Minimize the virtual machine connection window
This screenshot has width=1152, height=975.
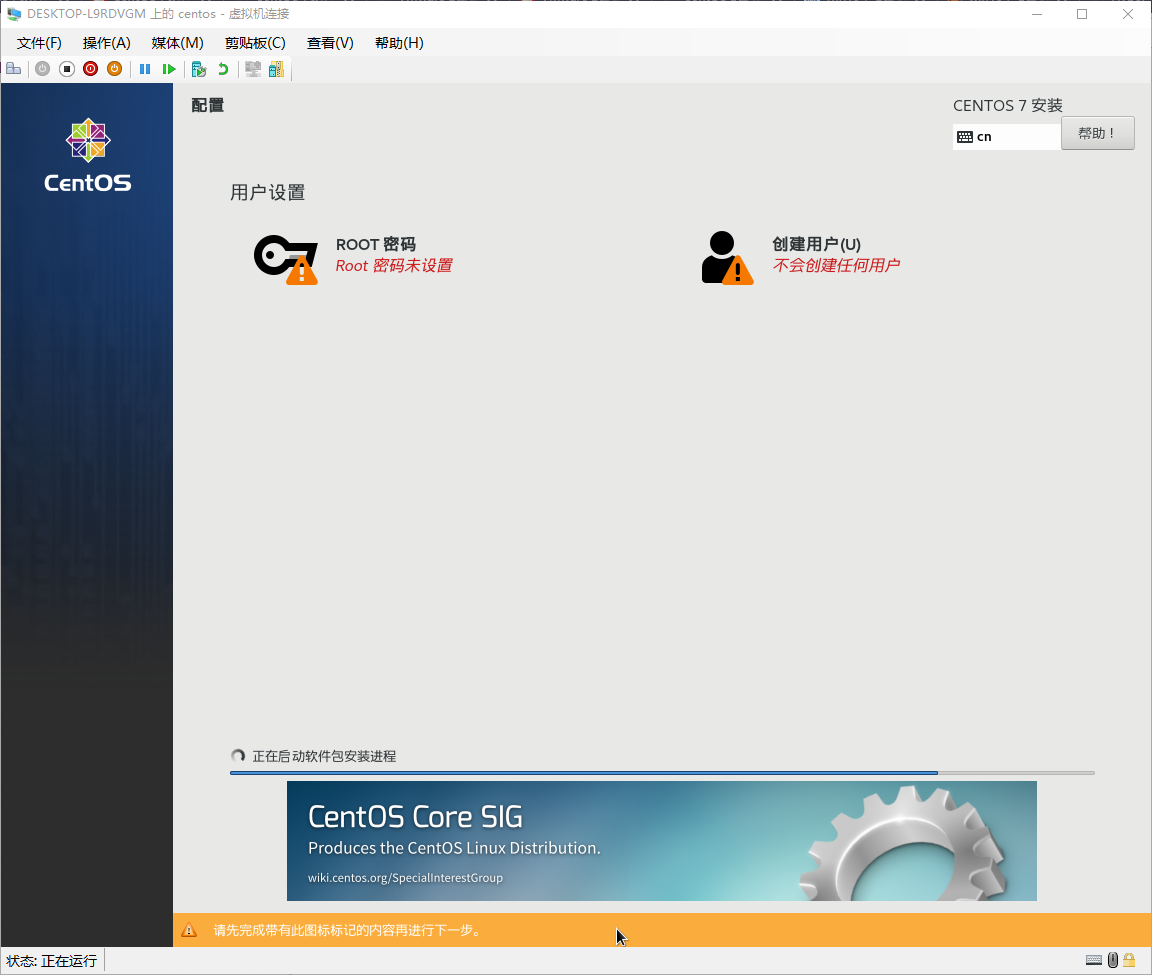tap(1037, 14)
